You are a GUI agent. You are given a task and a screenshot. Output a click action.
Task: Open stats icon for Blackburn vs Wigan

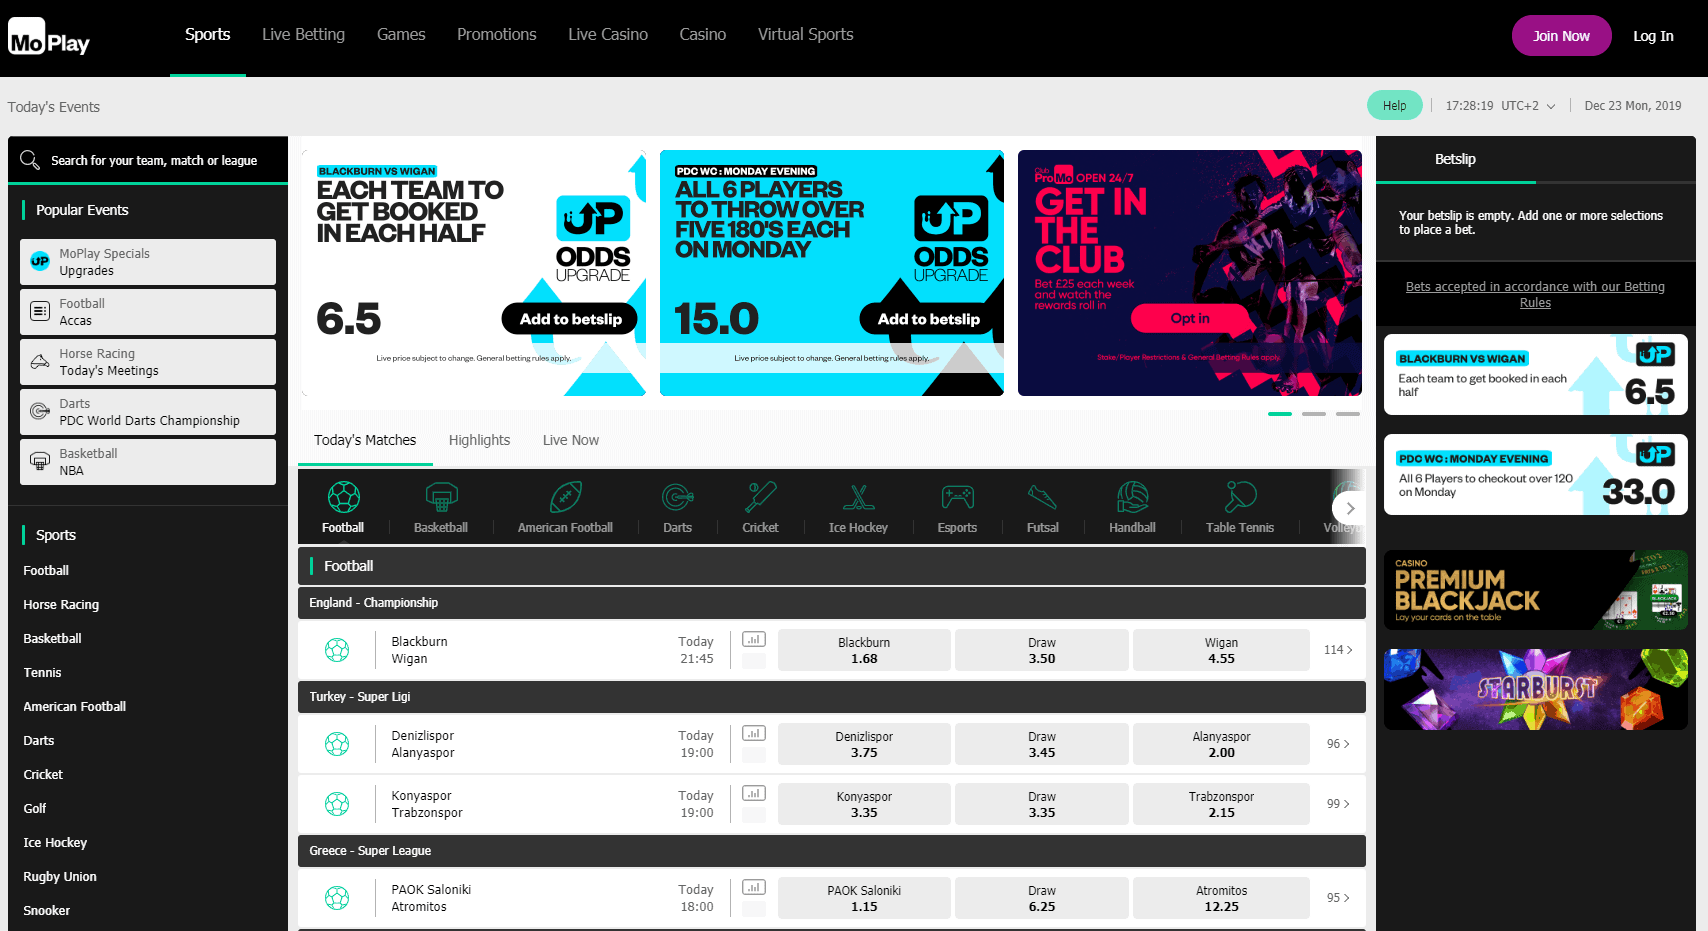point(754,640)
